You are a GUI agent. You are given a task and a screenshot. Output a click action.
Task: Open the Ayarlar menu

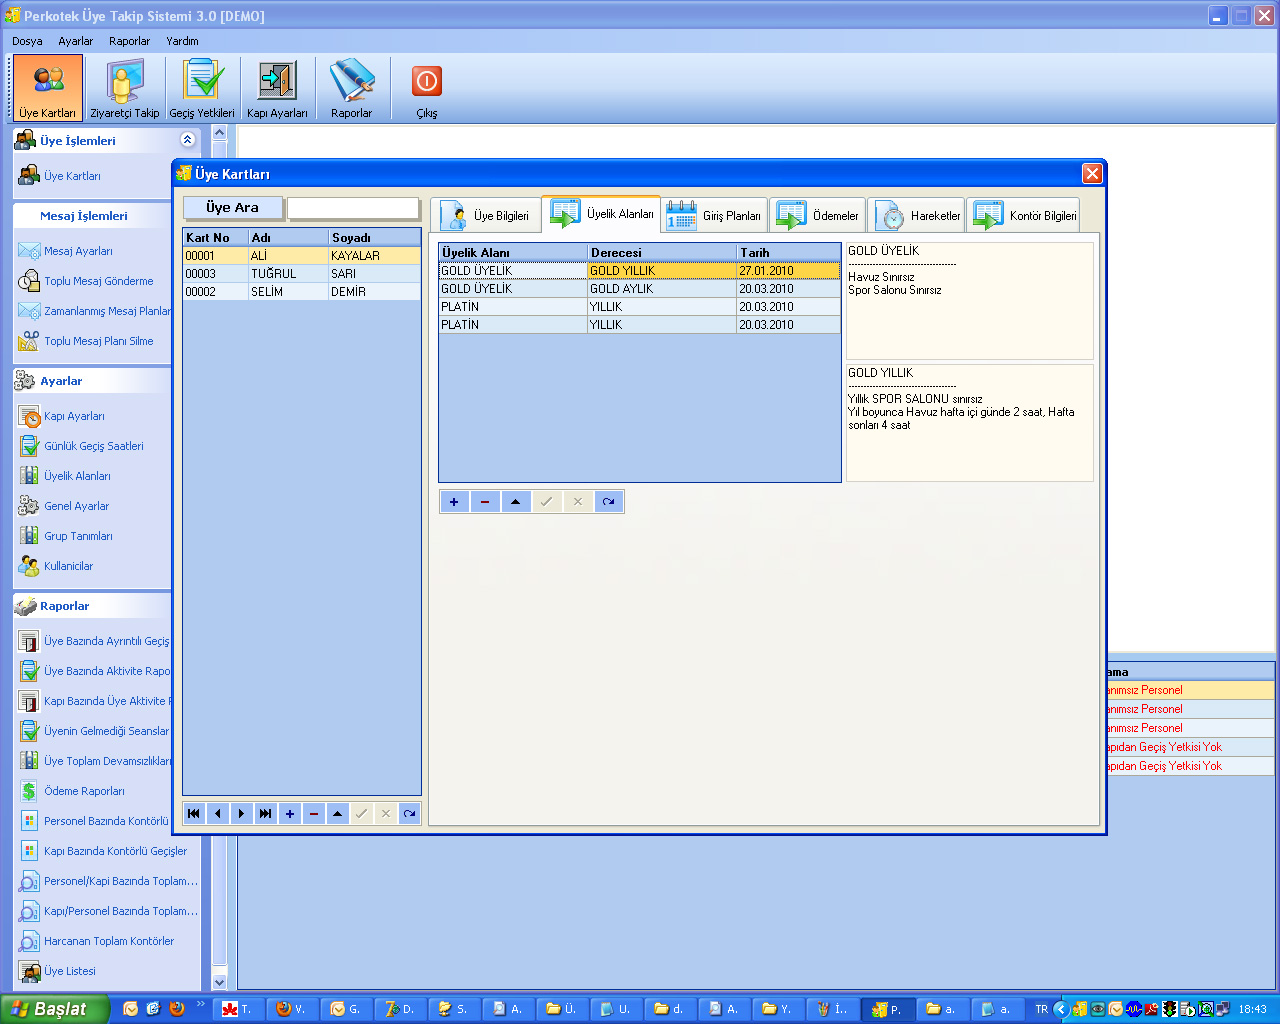[75, 41]
